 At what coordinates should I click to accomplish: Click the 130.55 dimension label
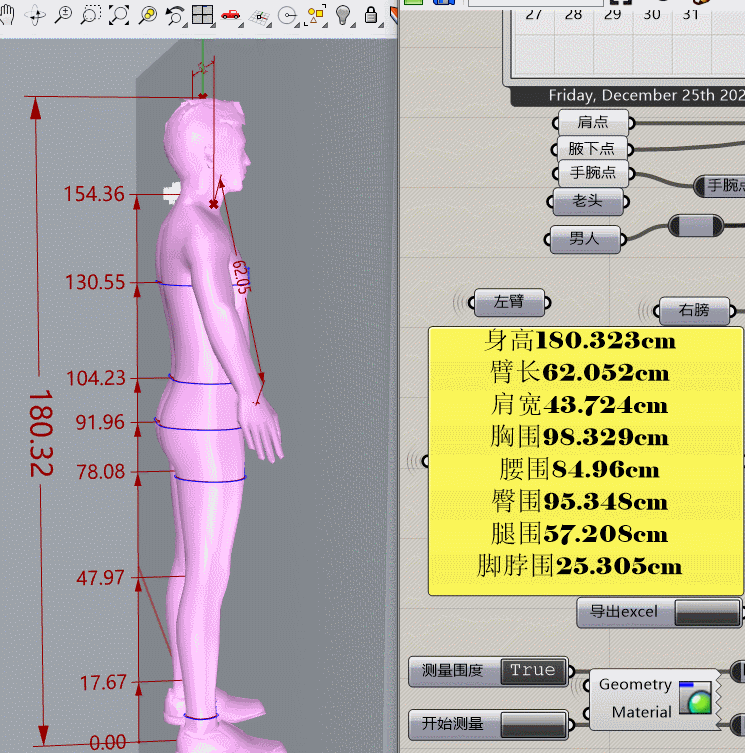[x=95, y=282]
